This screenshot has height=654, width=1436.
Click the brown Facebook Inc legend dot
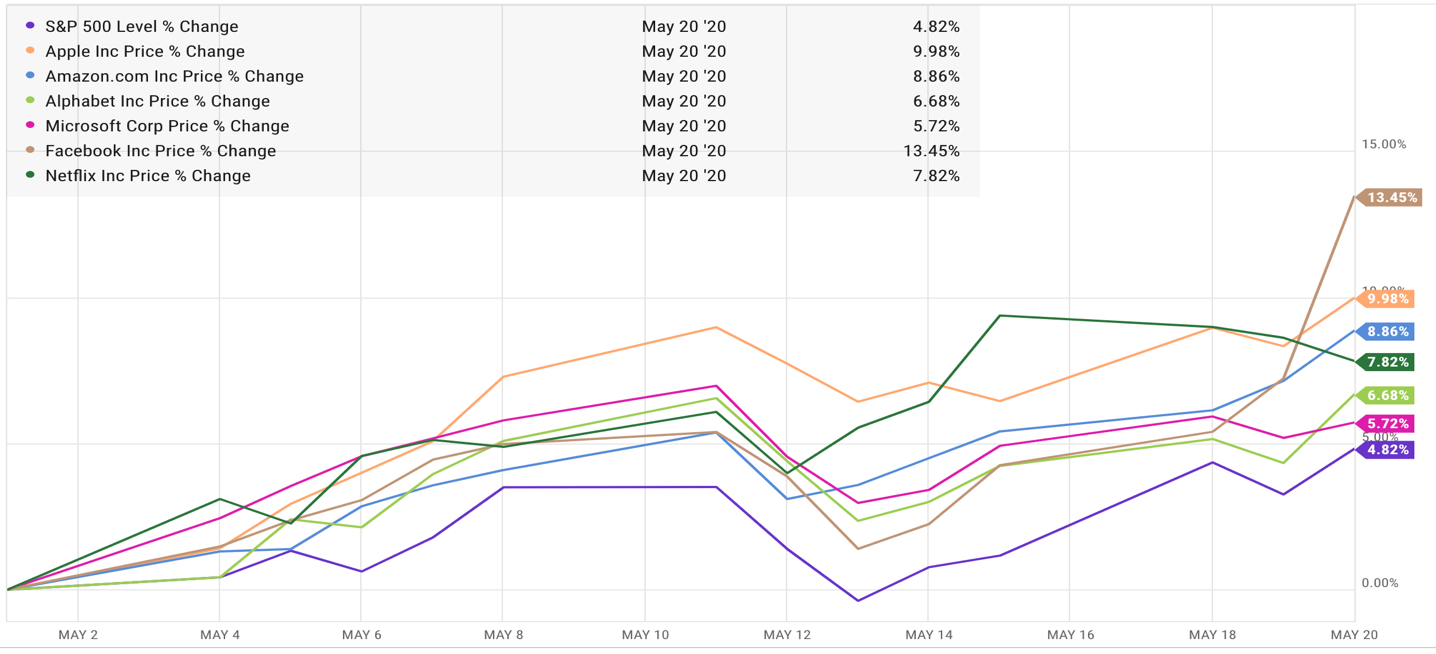pyautogui.click(x=31, y=151)
